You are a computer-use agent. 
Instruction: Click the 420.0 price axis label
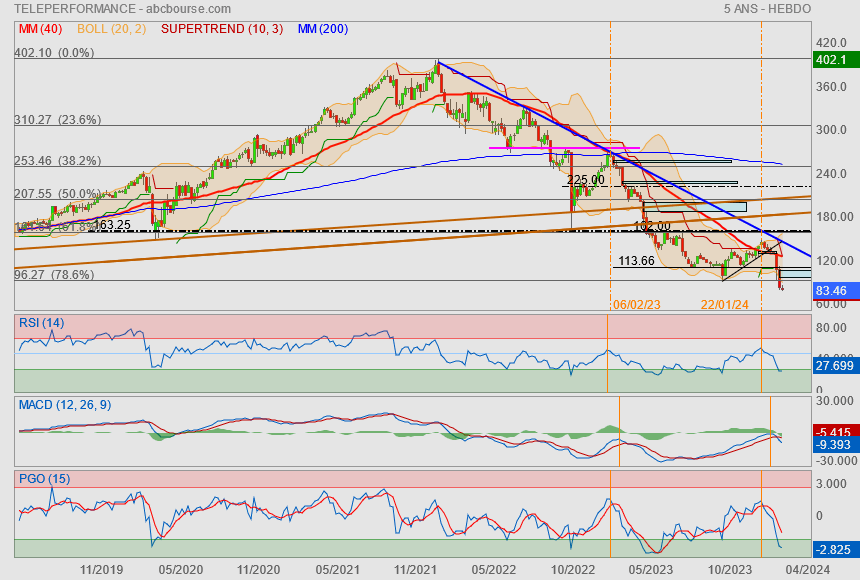tap(831, 43)
